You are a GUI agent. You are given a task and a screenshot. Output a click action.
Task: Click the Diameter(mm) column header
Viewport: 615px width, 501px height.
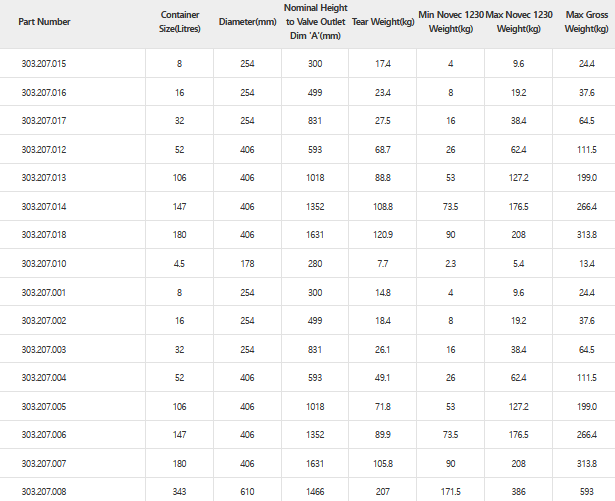[246, 22]
